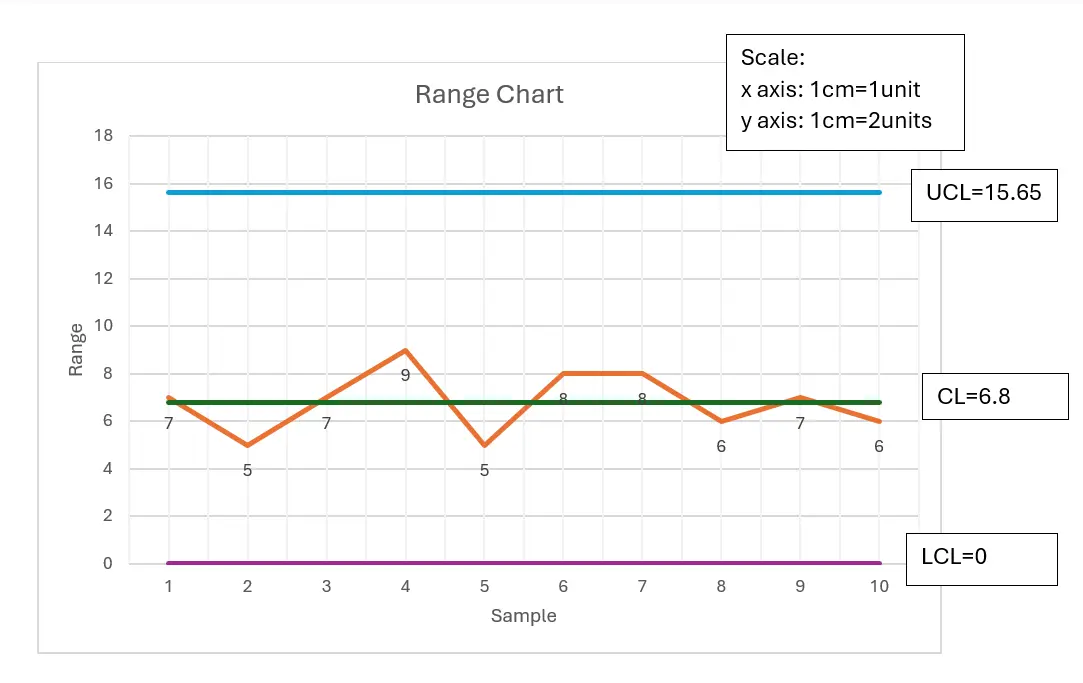Click horizontal axis label 6
The height and width of the screenshot is (683, 1083).
click(563, 587)
